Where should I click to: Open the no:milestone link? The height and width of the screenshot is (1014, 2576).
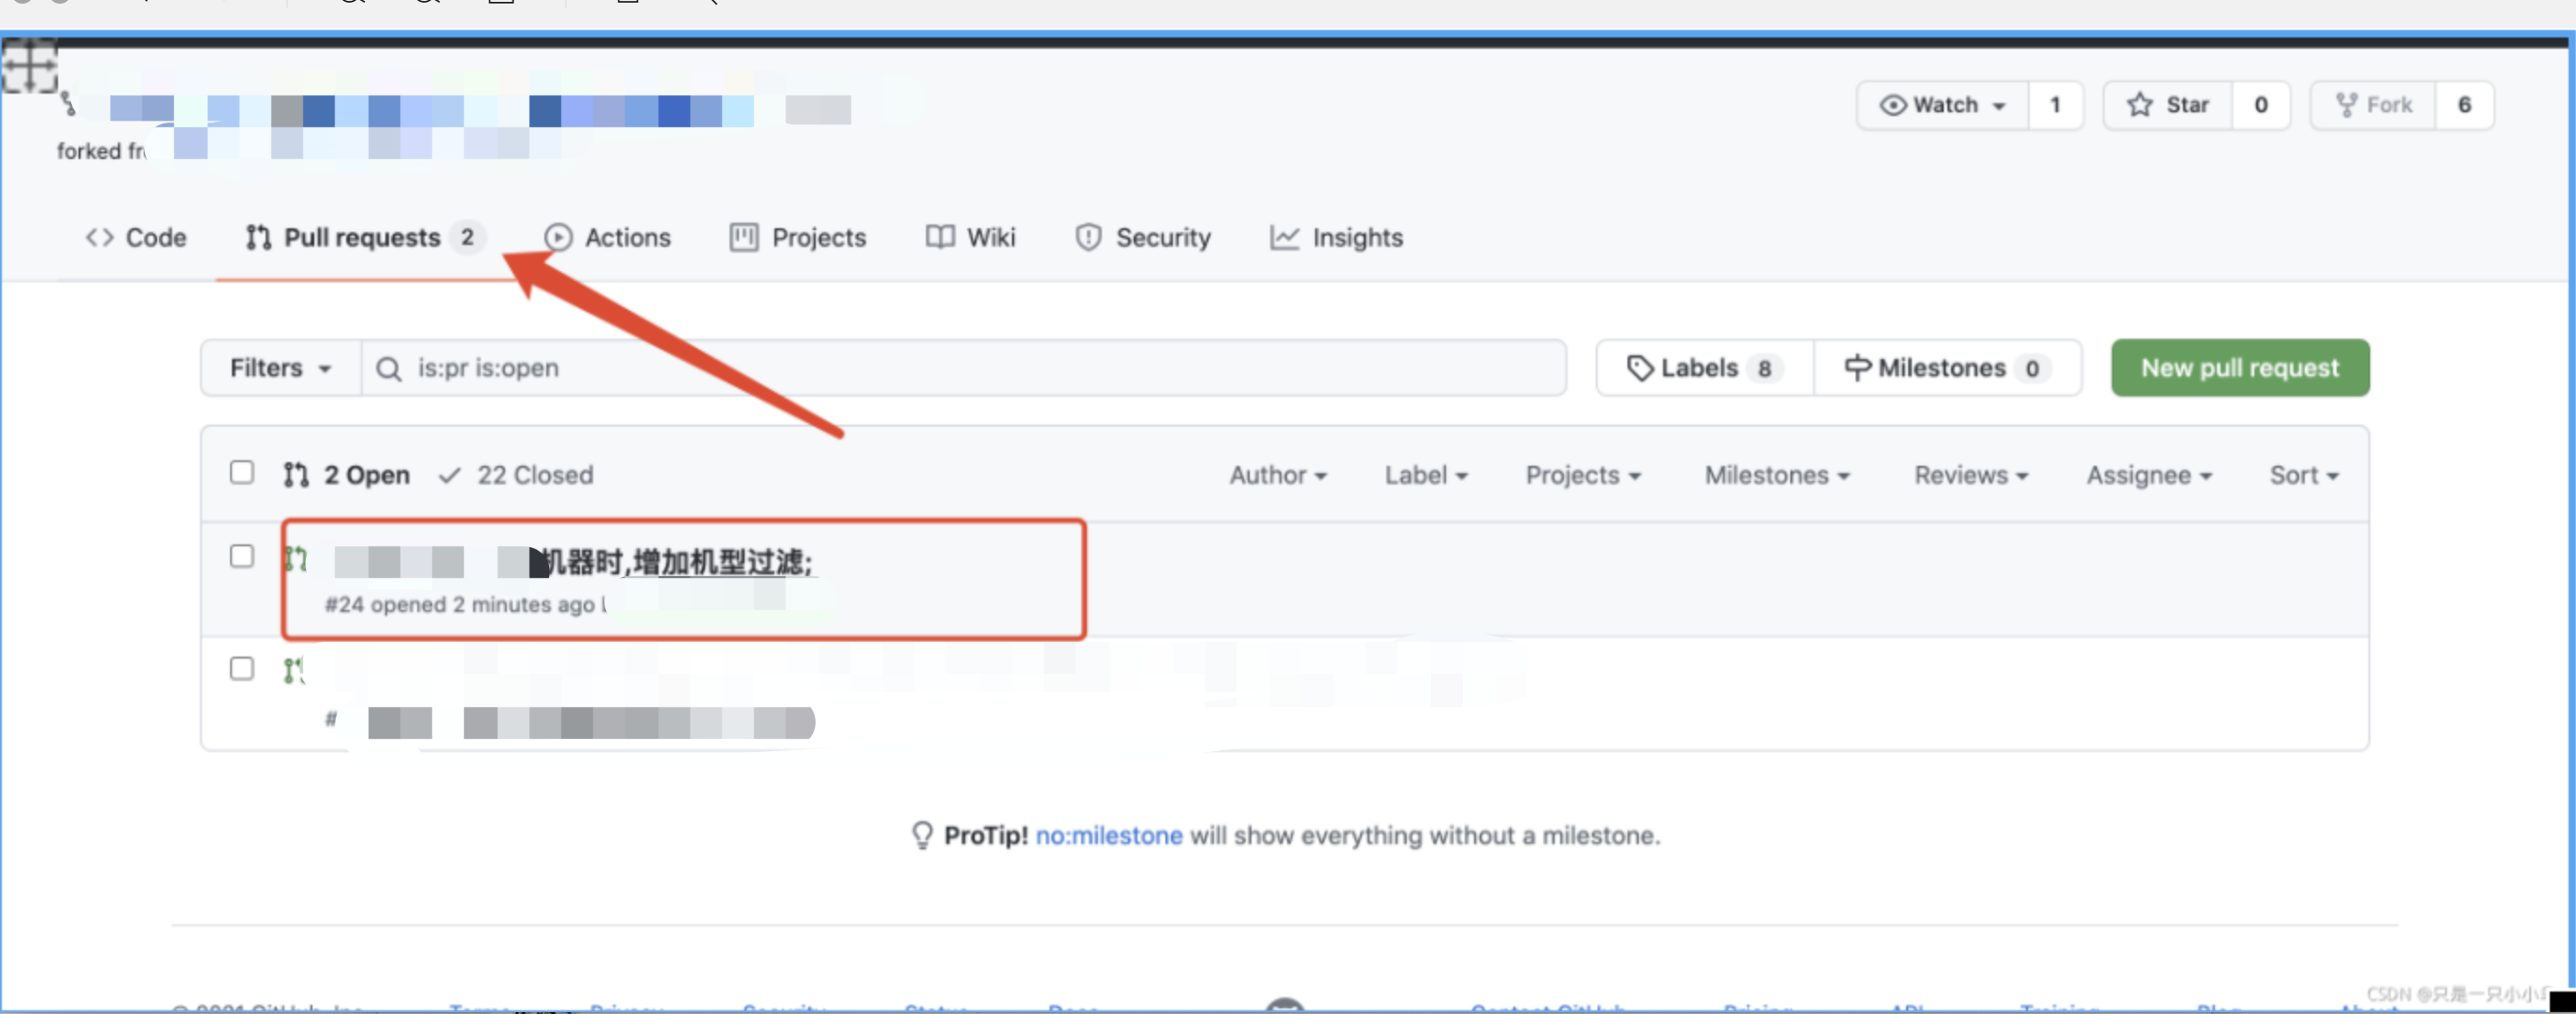point(1108,835)
